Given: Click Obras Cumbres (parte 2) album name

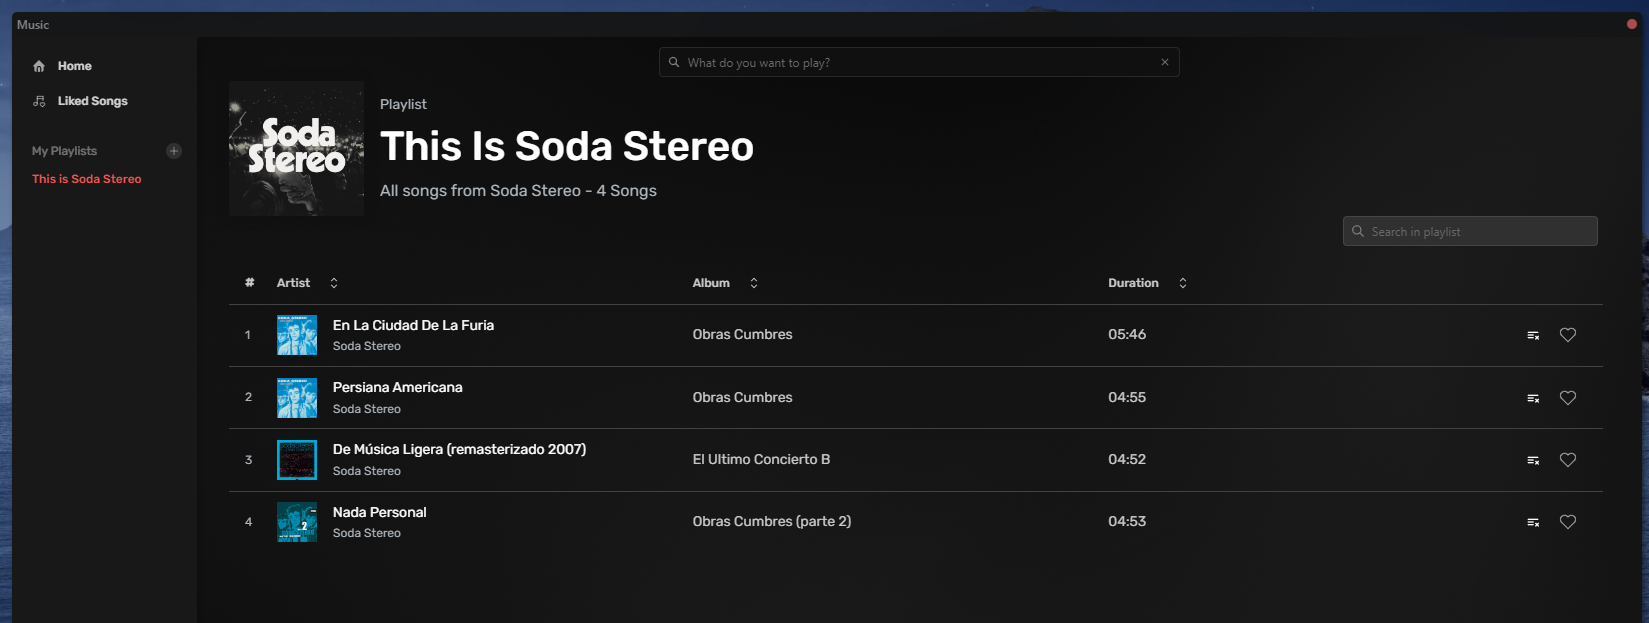Looking at the screenshot, I should [x=771, y=521].
